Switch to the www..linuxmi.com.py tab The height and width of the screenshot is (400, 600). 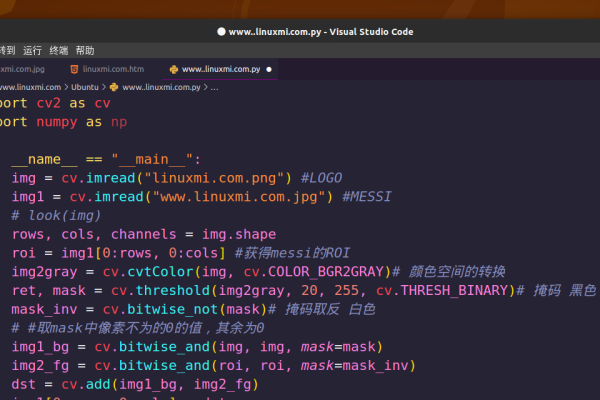[x=220, y=69]
